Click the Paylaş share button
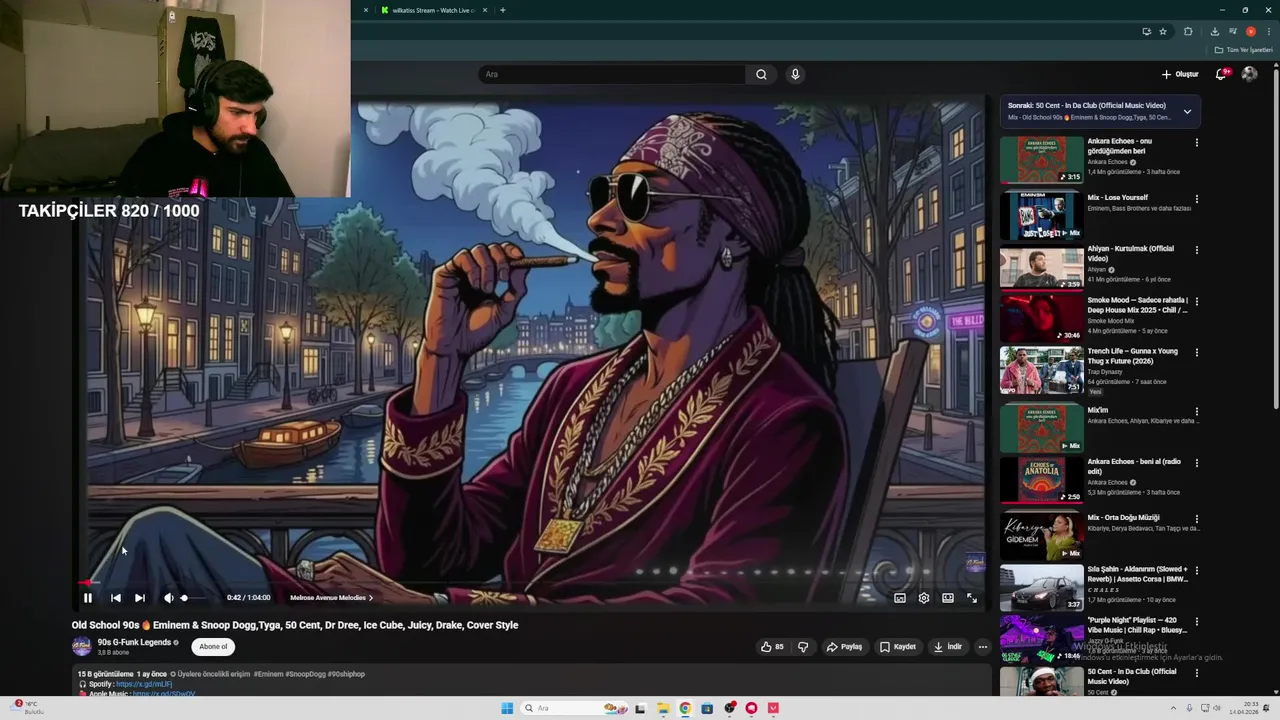The width and height of the screenshot is (1280, 720). coord(844,647)
